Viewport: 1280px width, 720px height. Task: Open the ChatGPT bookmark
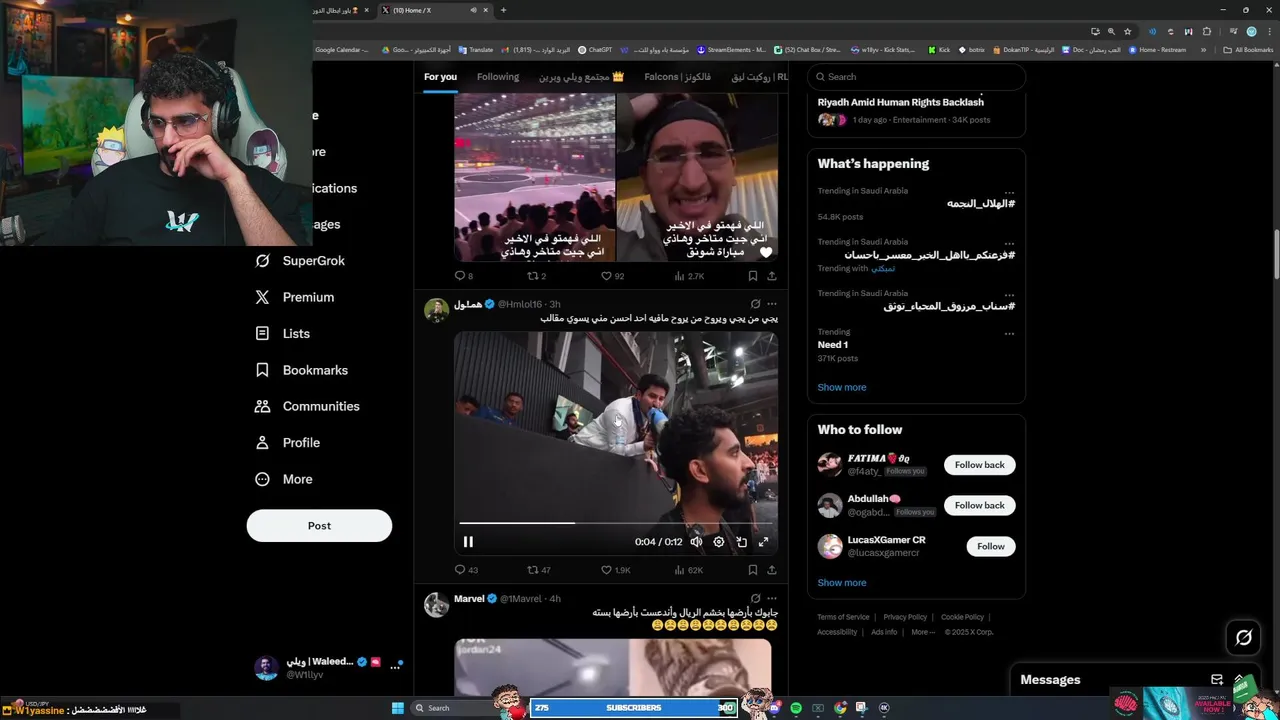(x=595, y=50)
